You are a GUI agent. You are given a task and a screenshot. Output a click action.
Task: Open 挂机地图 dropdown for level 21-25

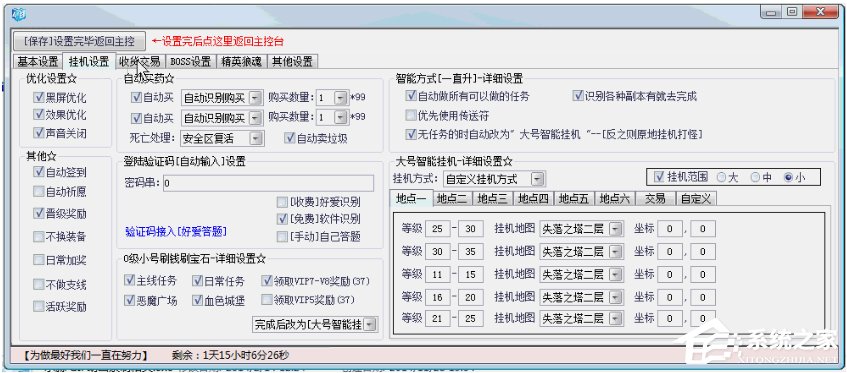pyautogui.click(x=581, y=318)
